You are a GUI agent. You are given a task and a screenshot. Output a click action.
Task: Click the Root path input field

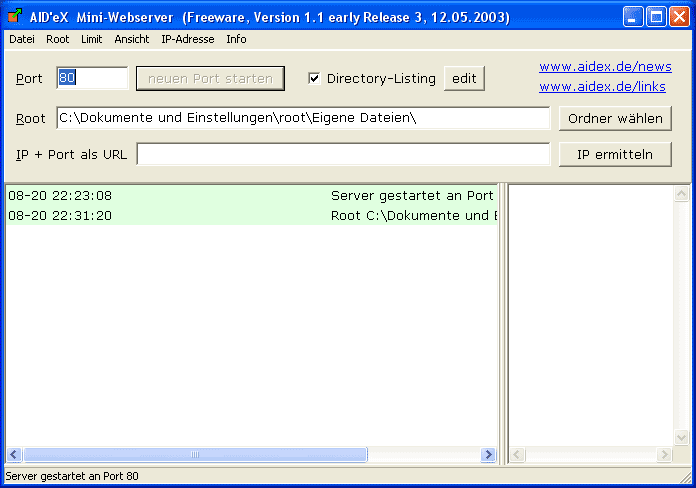[303, 118]
